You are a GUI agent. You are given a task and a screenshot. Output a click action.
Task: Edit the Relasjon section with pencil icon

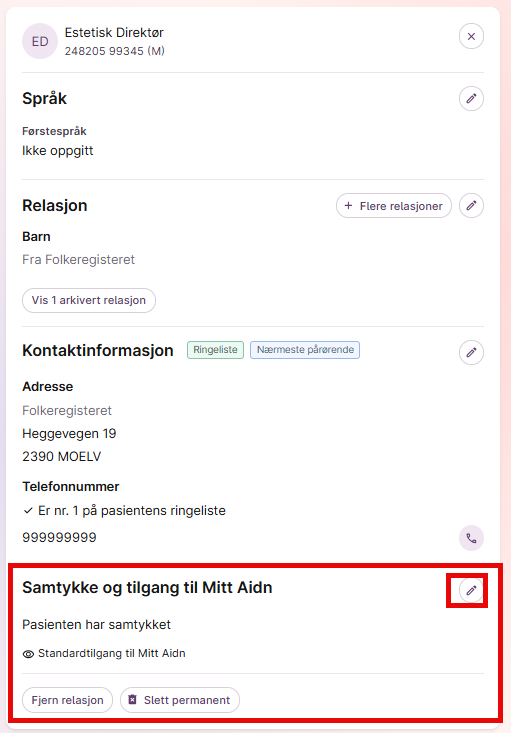click(x=471, y=206)
